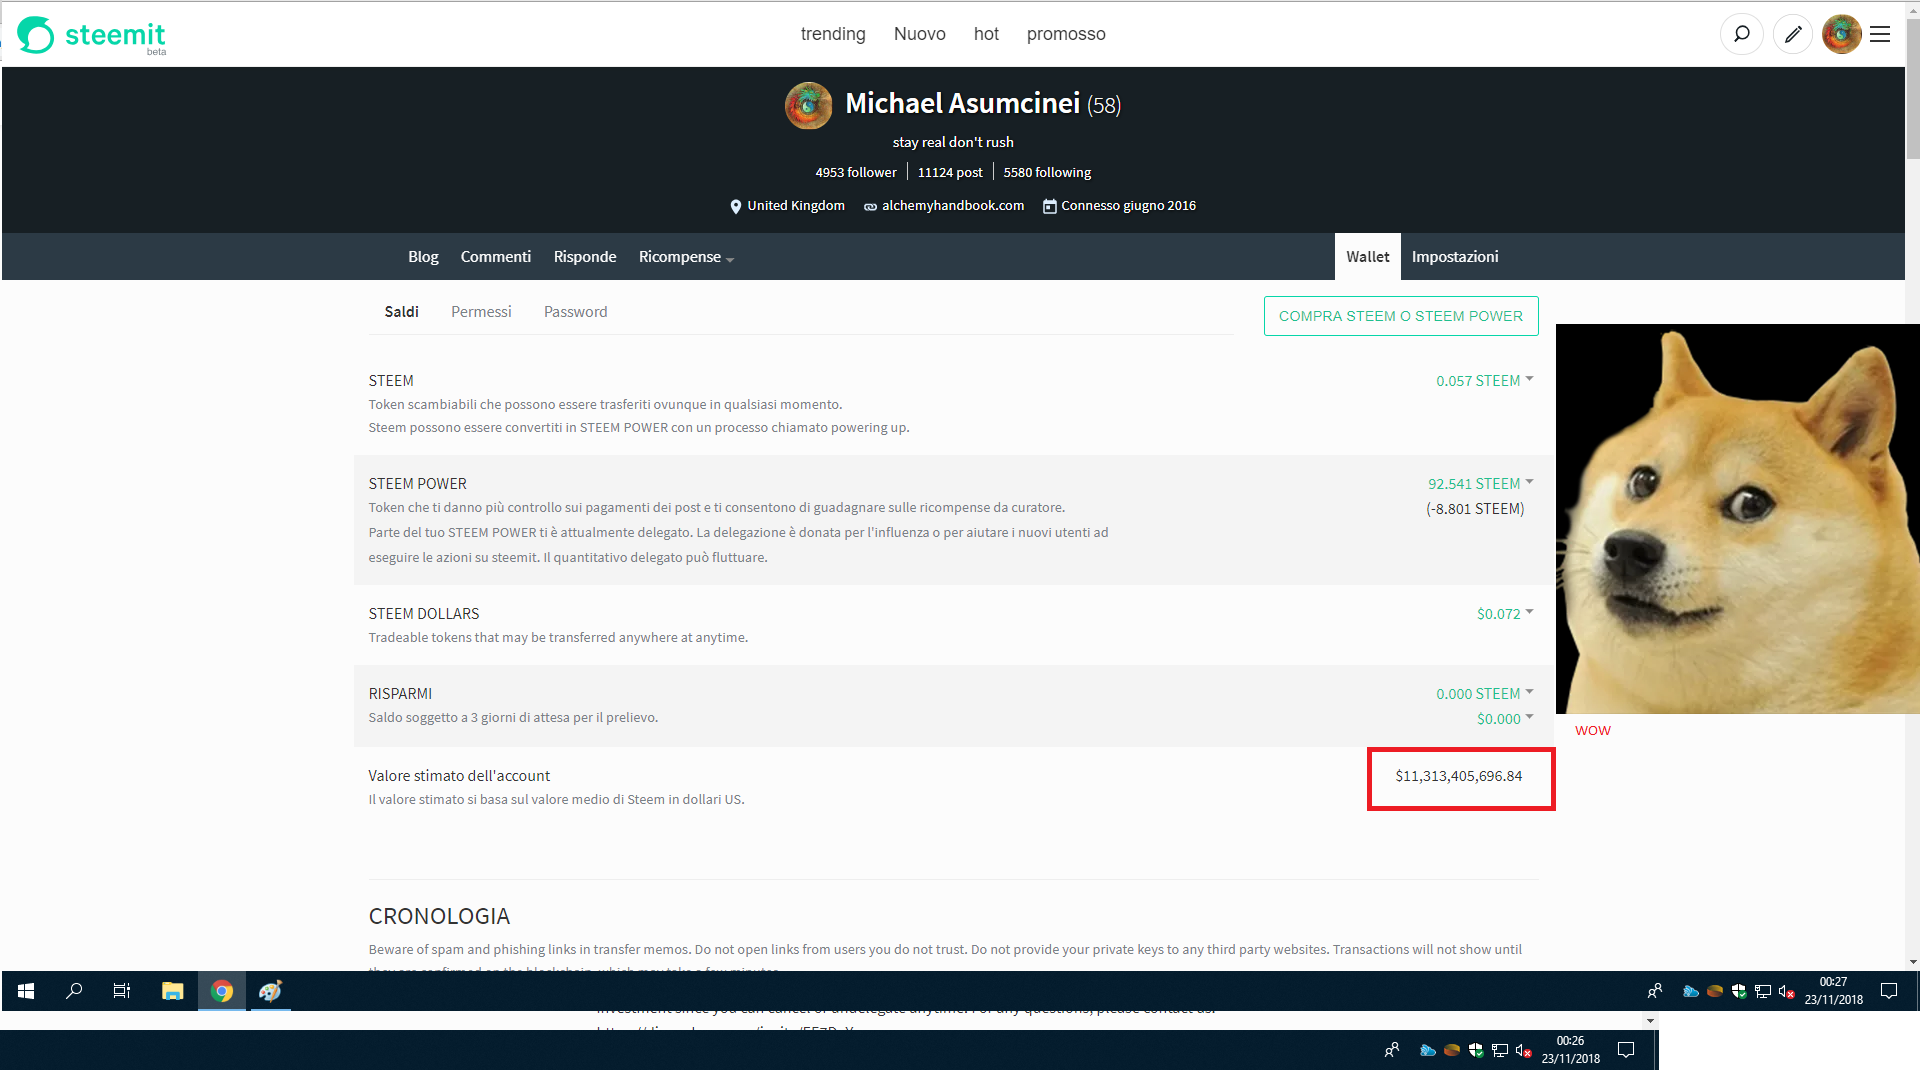Click the pencil icon to write a post
Viewport: 1920px width, 1080px height.
(x=1793, y=34)
